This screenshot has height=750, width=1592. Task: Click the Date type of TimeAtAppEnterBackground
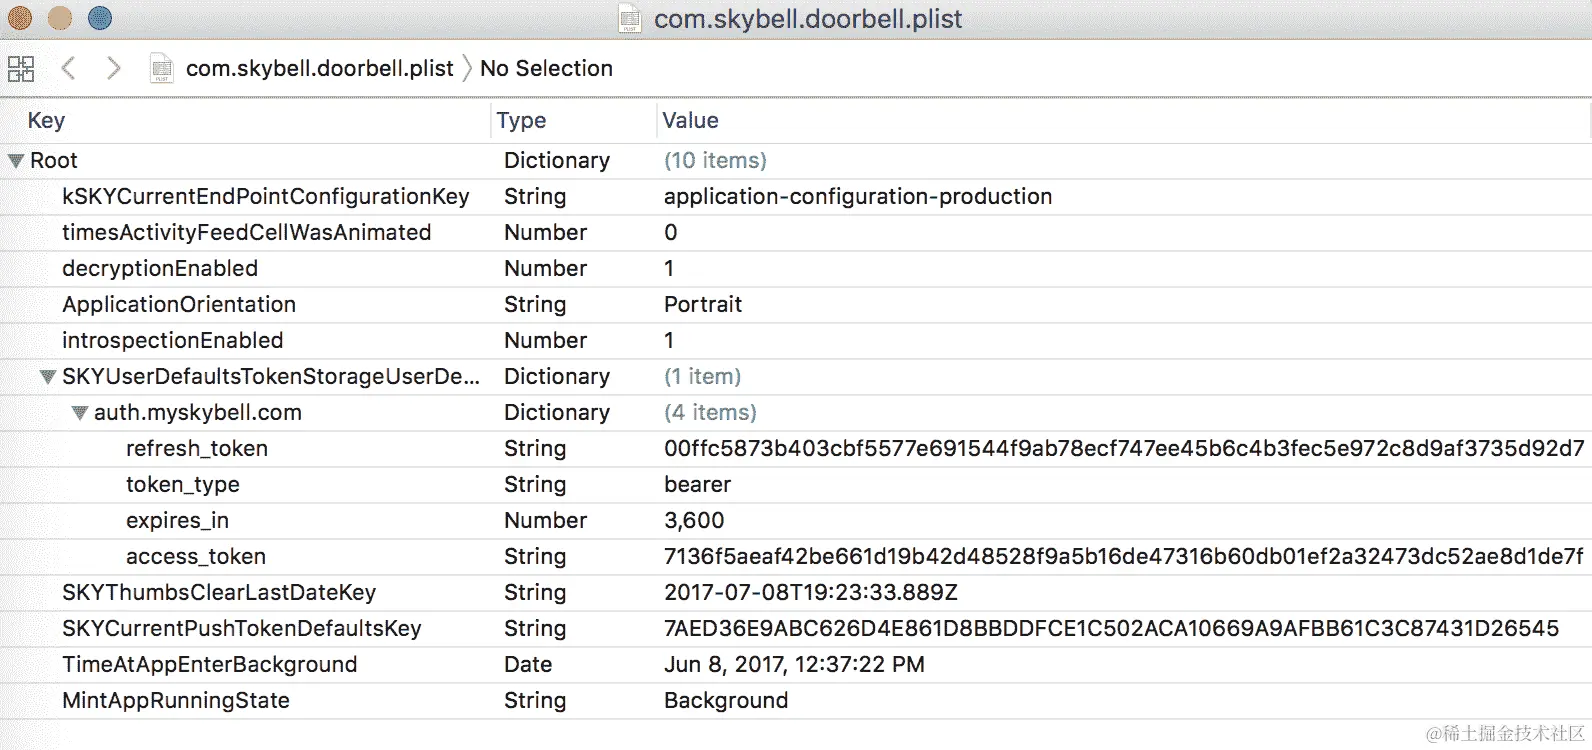tap(528, 665)
